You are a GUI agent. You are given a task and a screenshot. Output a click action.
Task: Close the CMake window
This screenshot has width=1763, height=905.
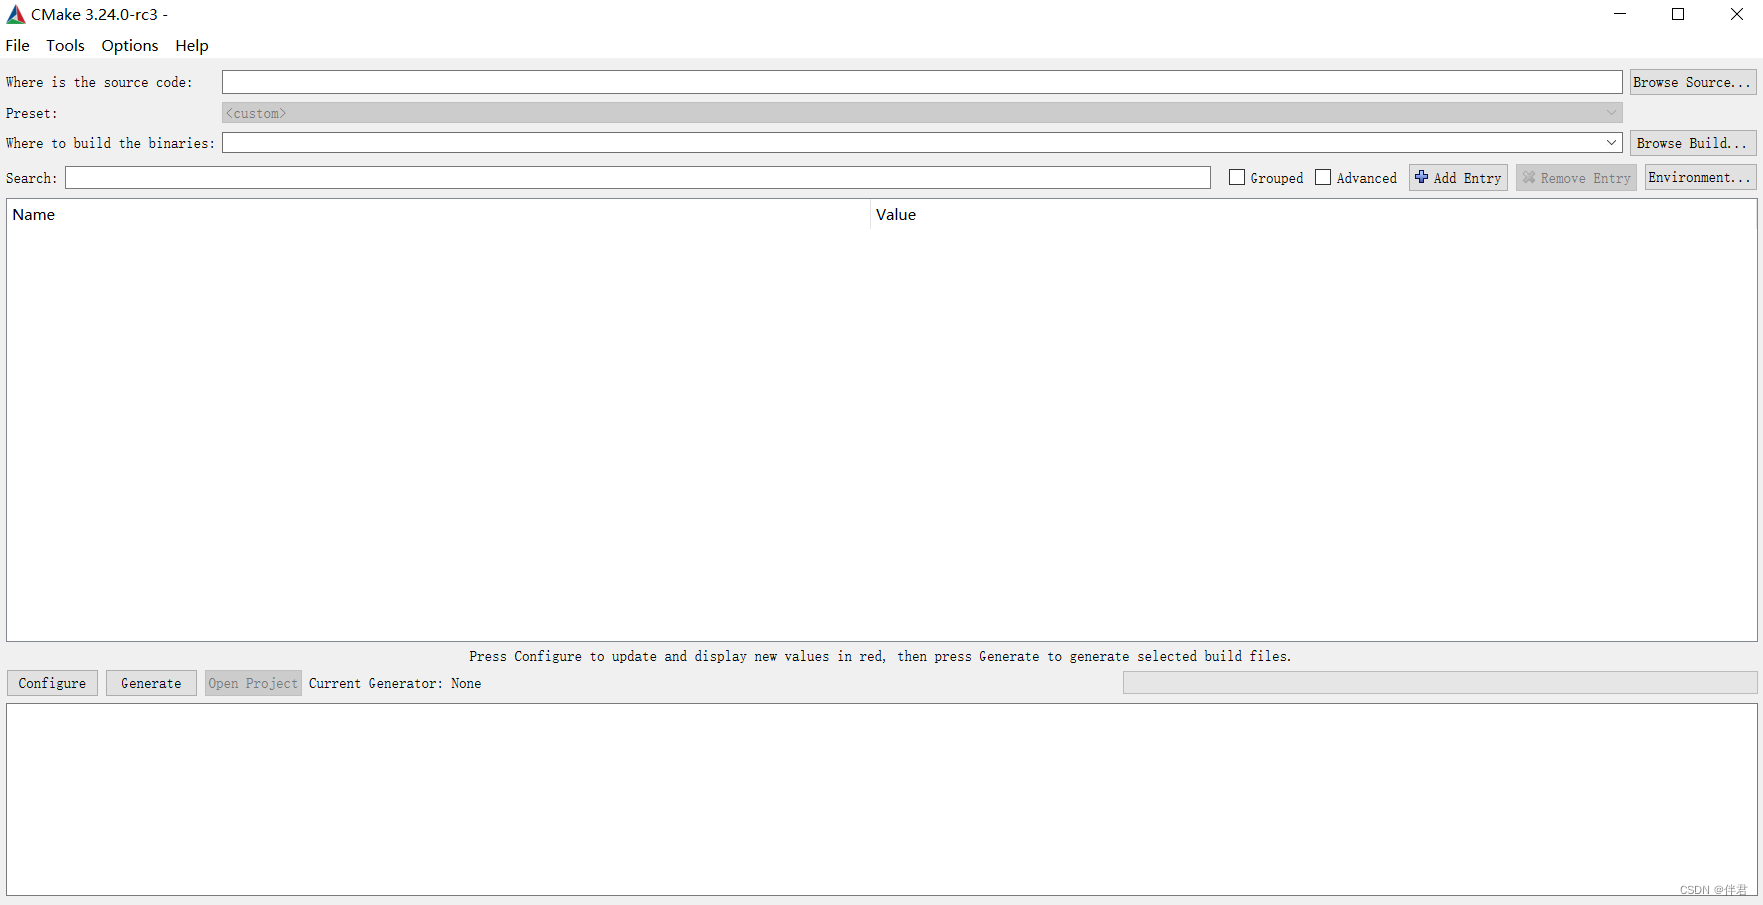(1737, 14)
